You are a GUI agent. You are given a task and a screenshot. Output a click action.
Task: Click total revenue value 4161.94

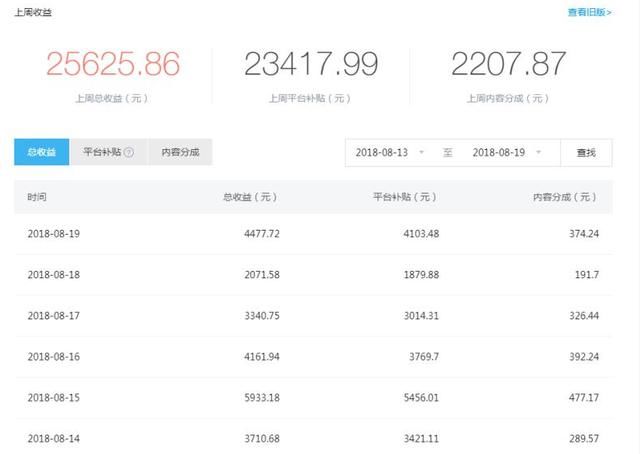tap(262, 357)
